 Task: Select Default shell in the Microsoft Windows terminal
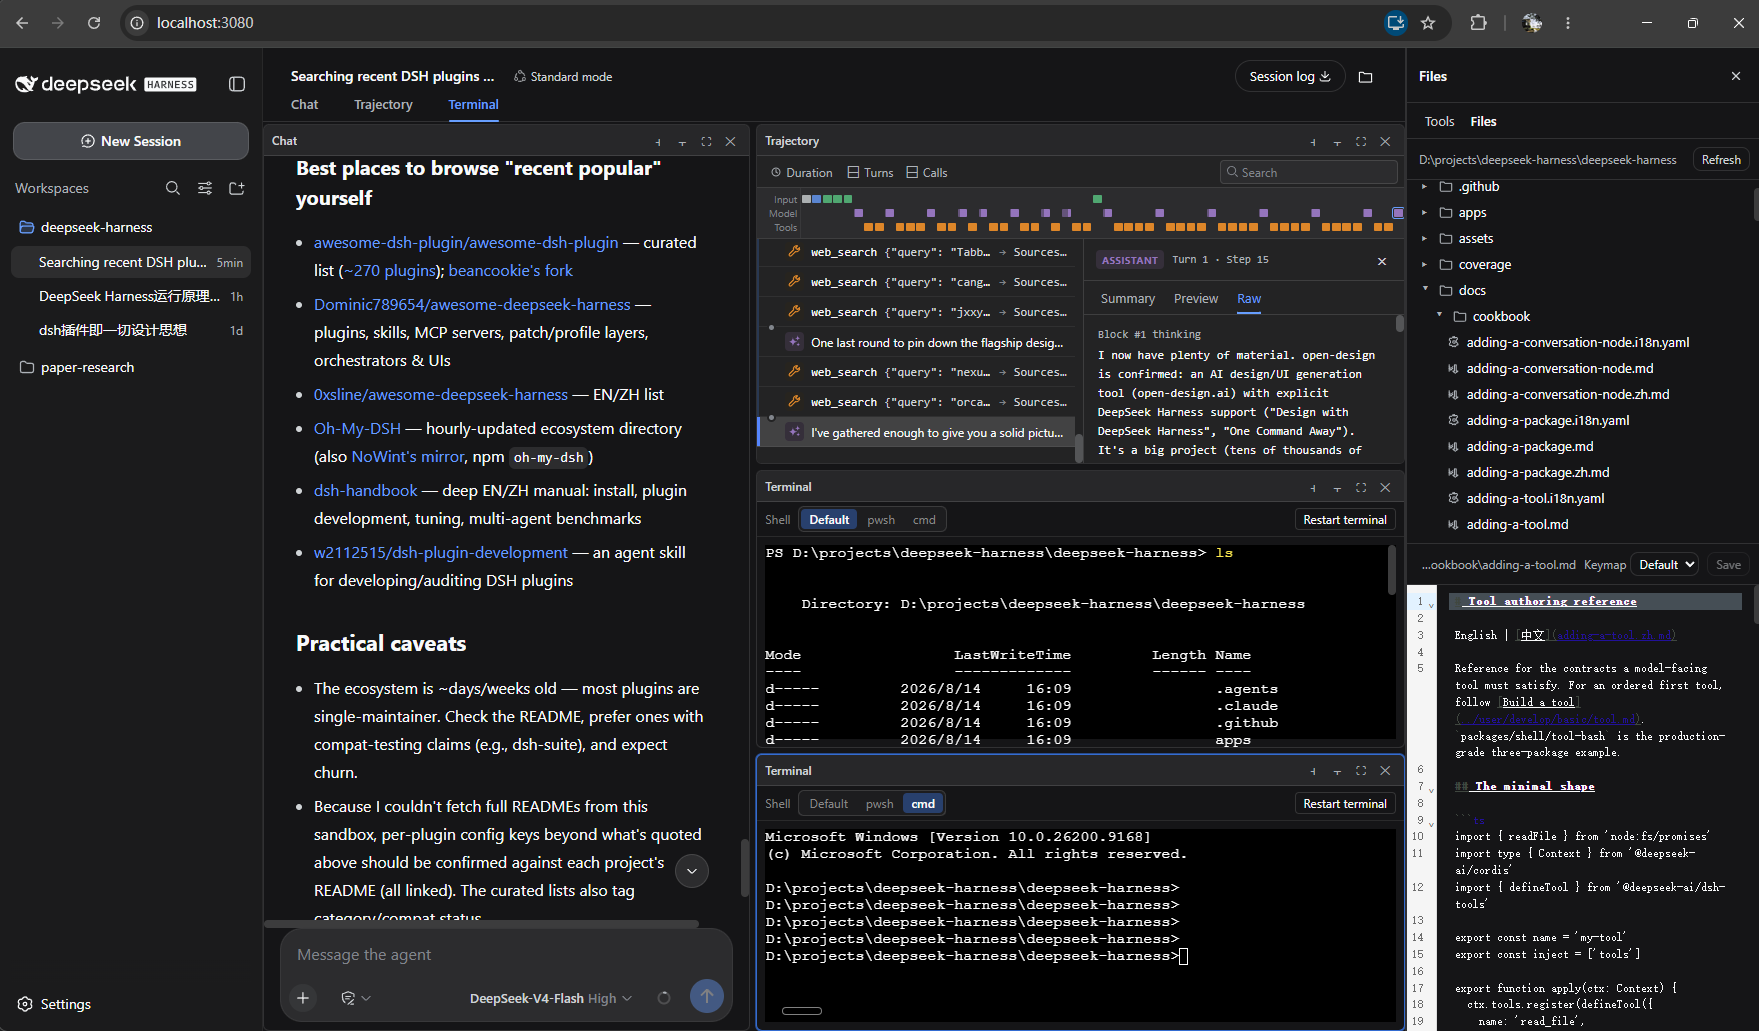(x=829, y=804)
